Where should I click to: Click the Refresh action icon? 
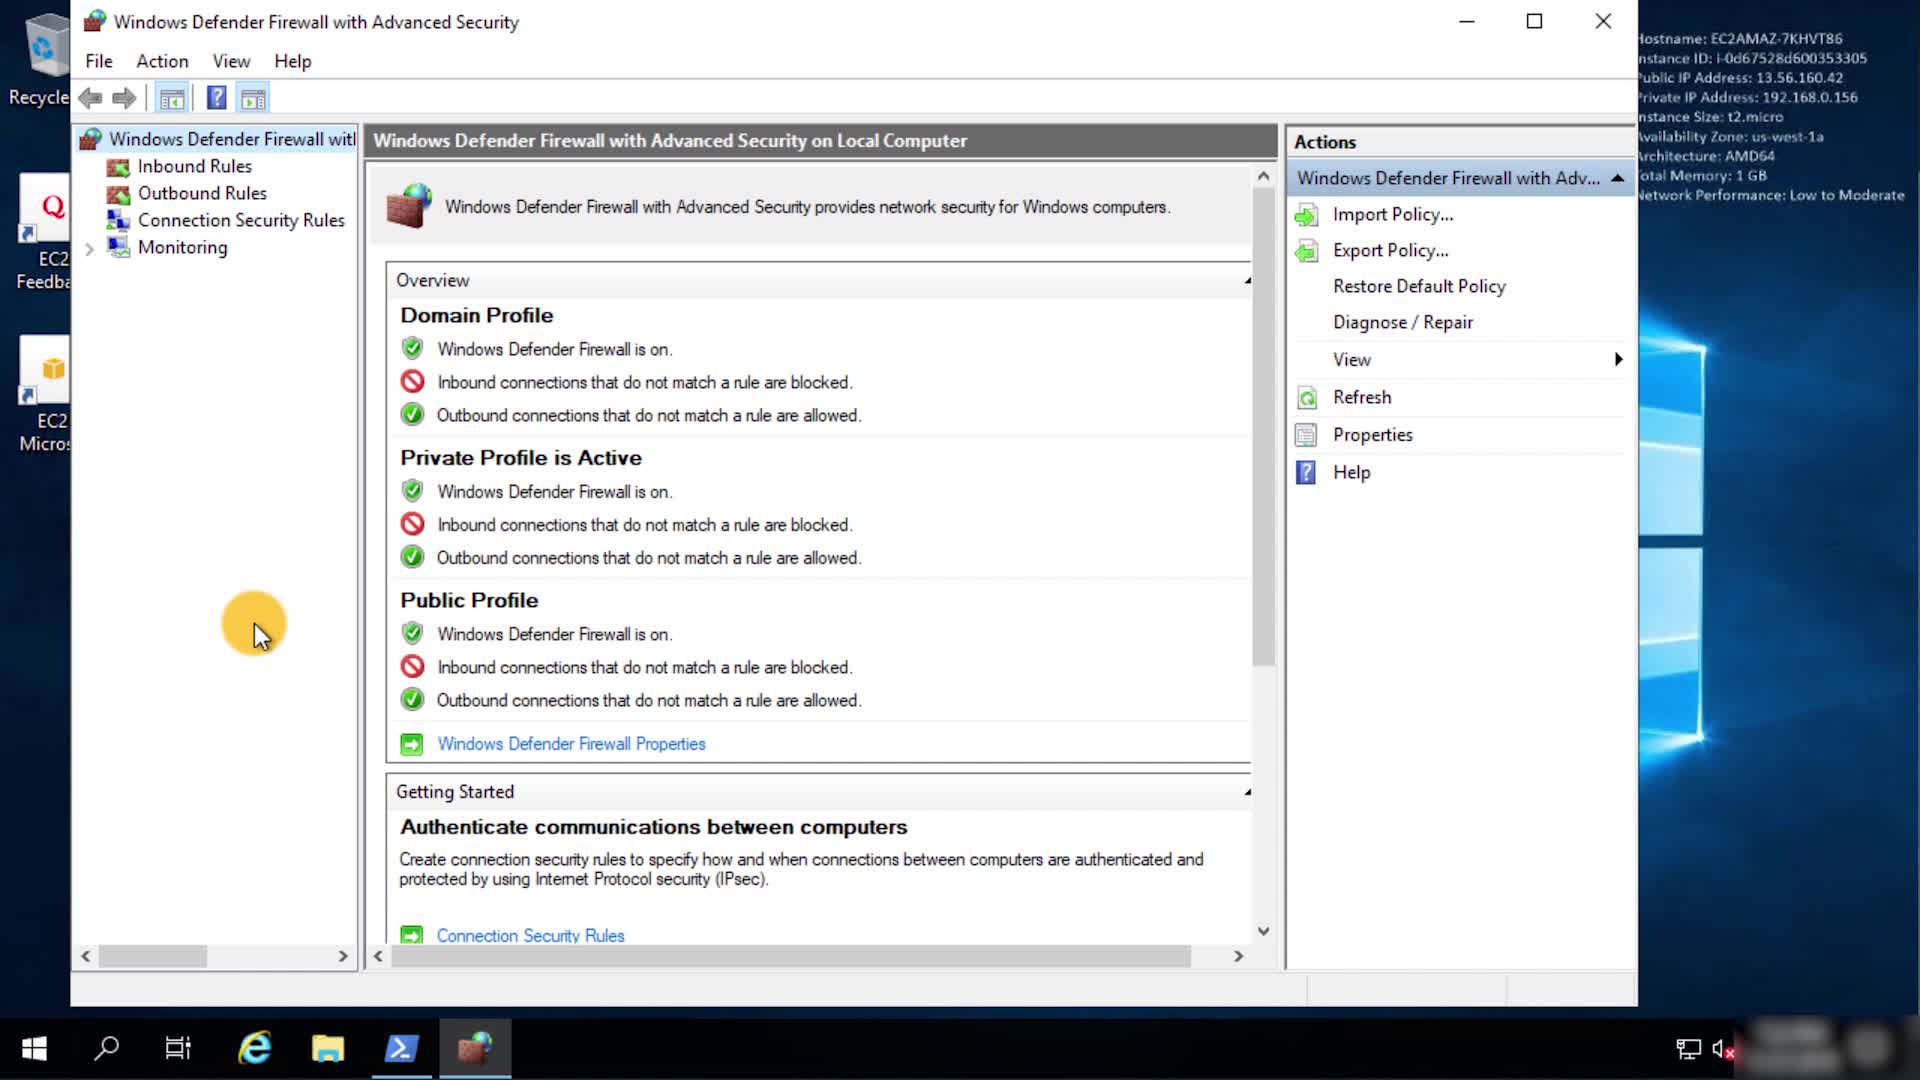click(1307, 398)
